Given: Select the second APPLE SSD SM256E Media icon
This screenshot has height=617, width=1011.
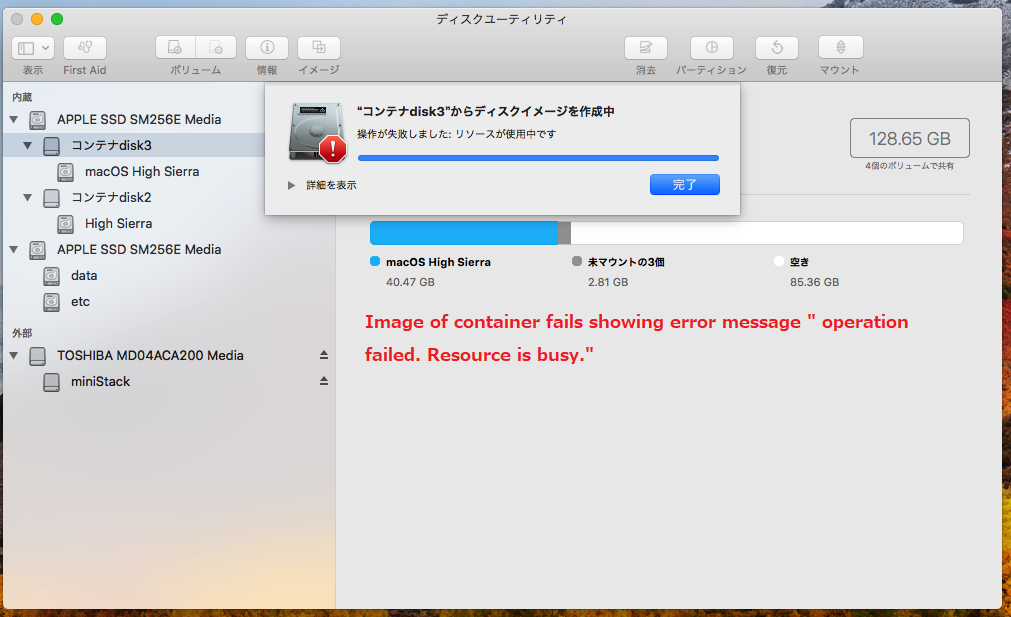Looking at the screenshot, I should (x=37, y=250).
